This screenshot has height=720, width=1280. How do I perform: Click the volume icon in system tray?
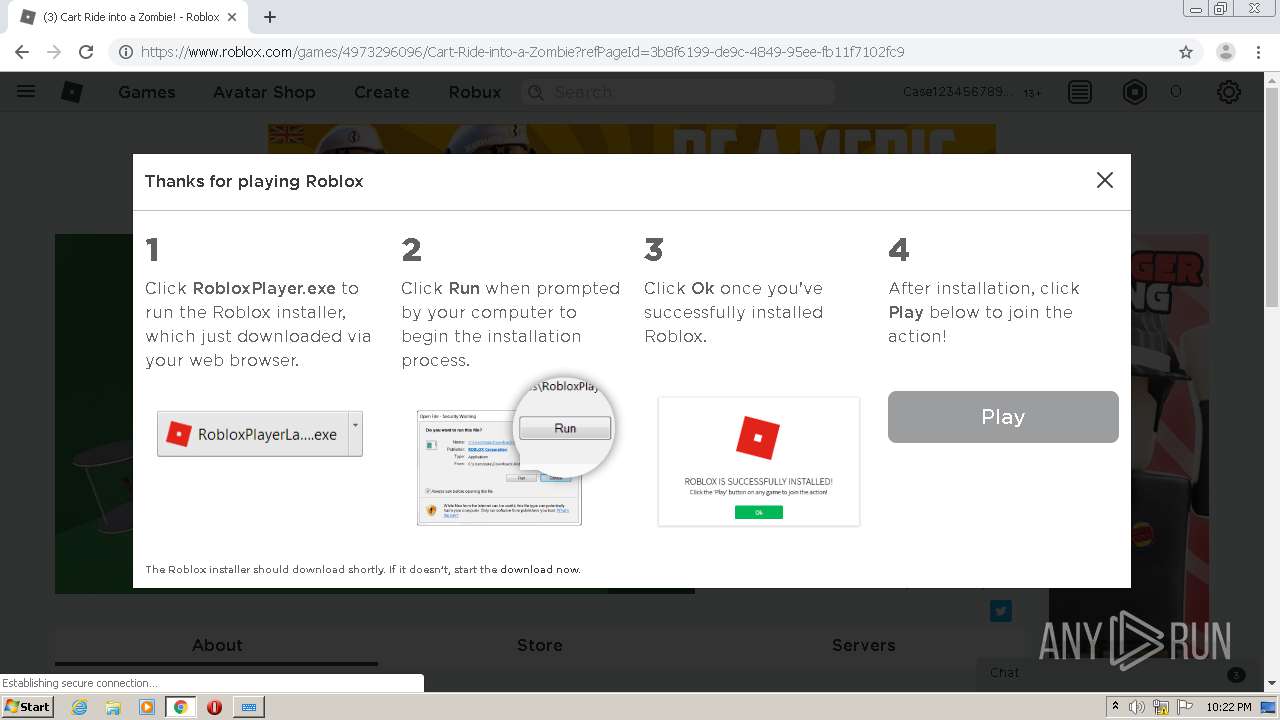pyautogui.click(x=1137, y=707)
